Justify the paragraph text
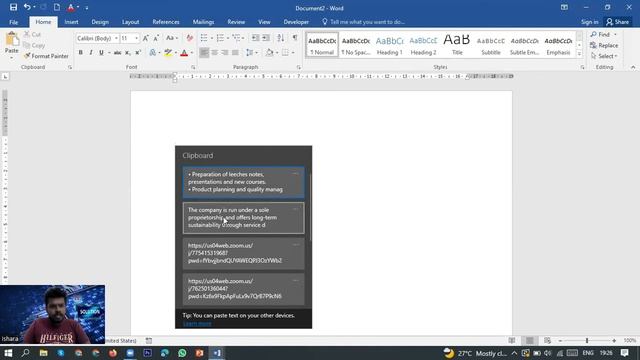This screenshot has height=360, width=640. (x=235, y=53)
